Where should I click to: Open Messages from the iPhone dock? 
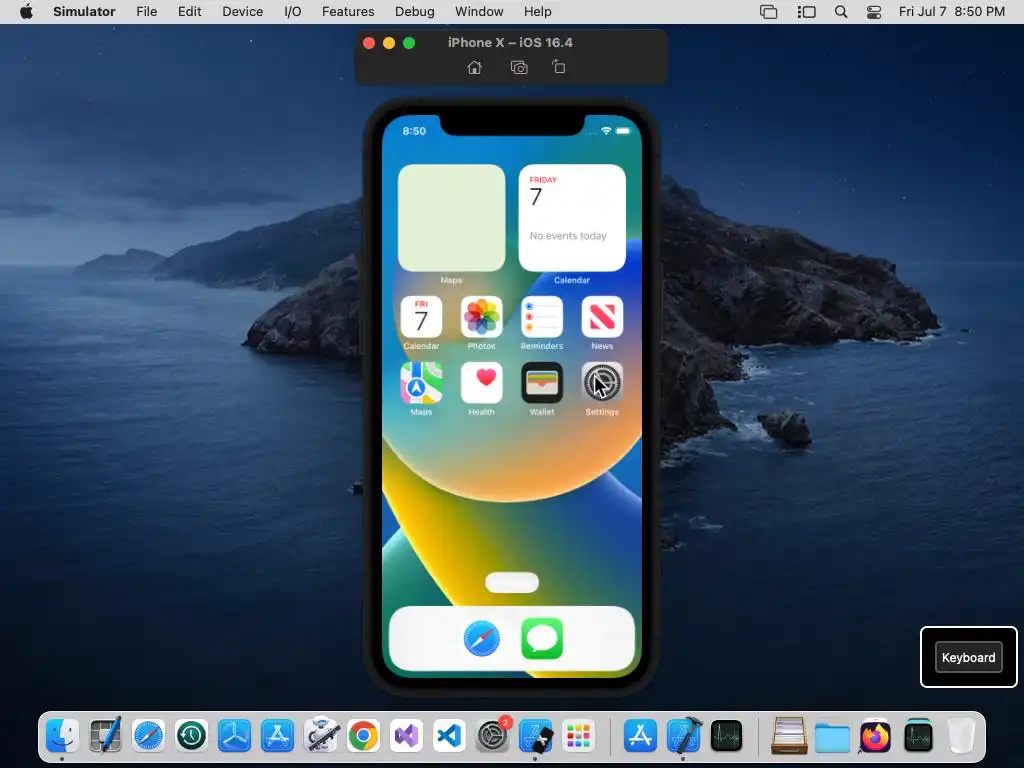tap(542, 639)
